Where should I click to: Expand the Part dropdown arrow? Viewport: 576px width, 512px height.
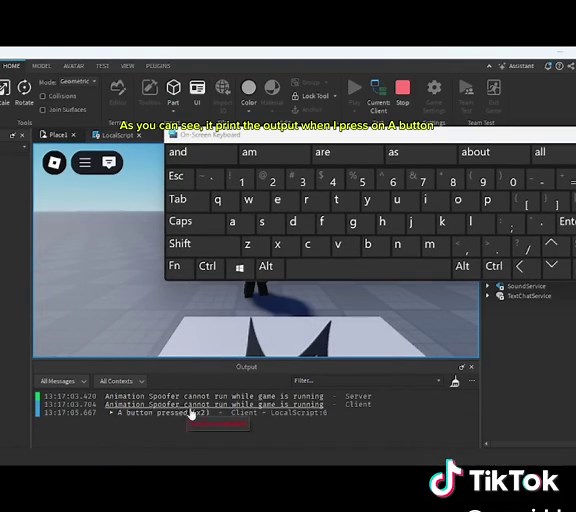click(173, 111)
